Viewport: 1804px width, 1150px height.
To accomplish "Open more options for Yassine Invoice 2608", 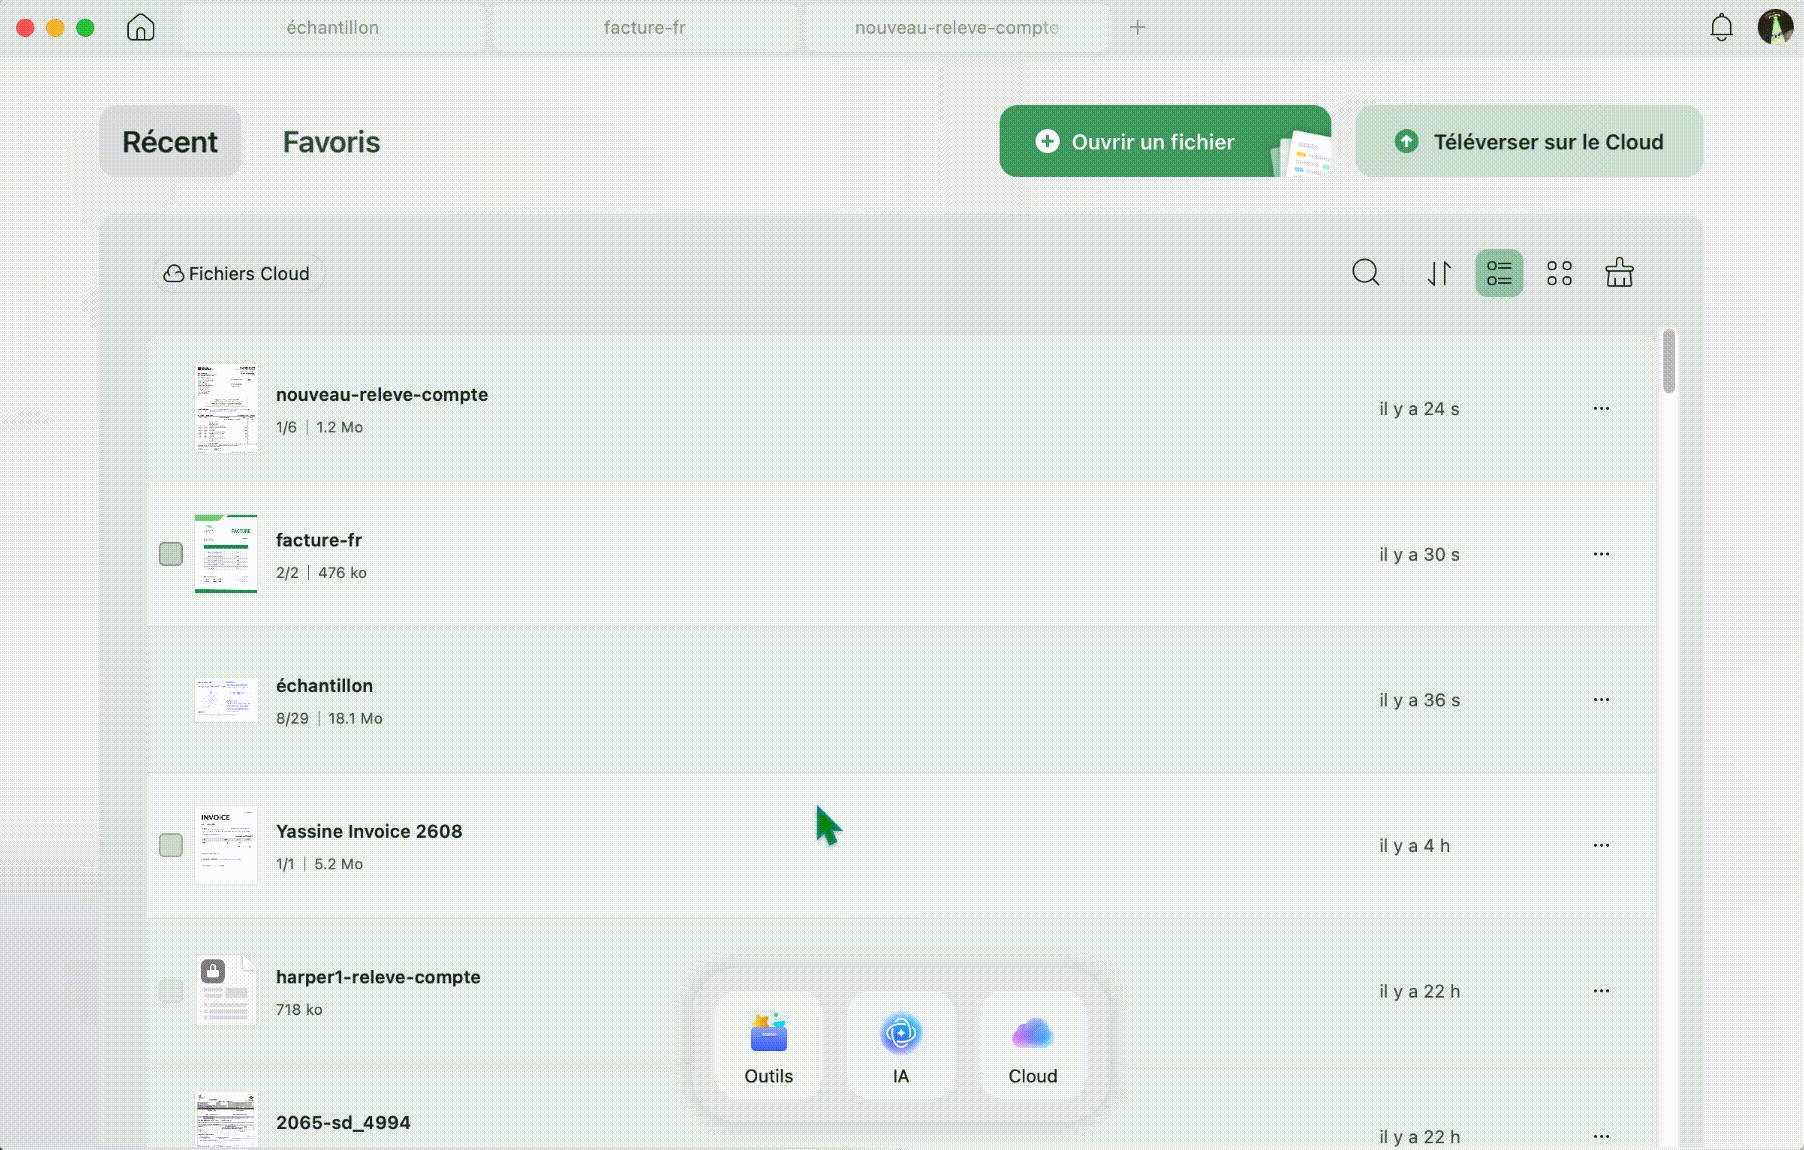I will tap(1601, 845).
